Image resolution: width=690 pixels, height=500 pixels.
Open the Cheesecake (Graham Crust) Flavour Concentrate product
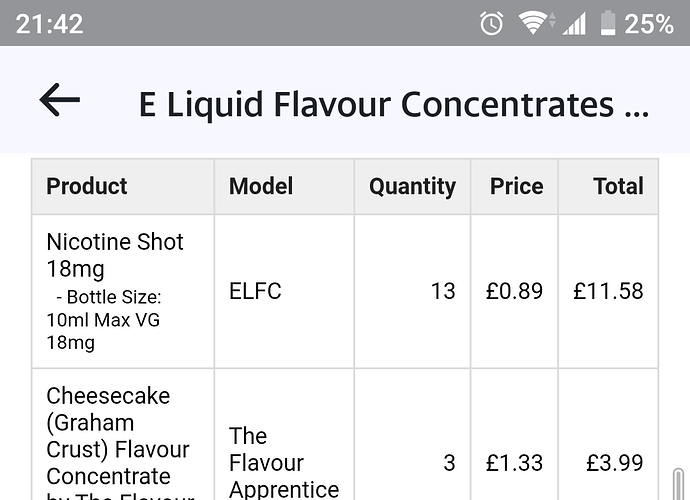click(x=121, y=442)
